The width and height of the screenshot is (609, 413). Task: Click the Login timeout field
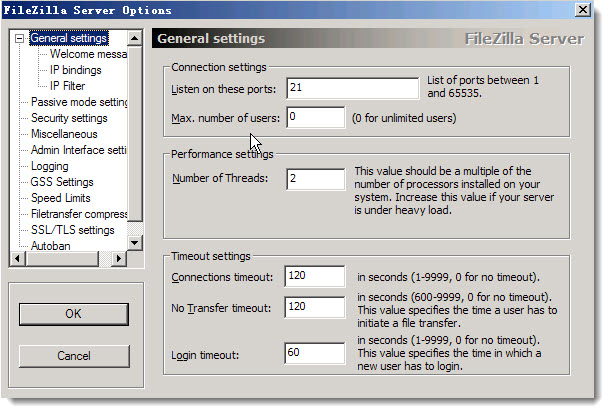(315, 353)
